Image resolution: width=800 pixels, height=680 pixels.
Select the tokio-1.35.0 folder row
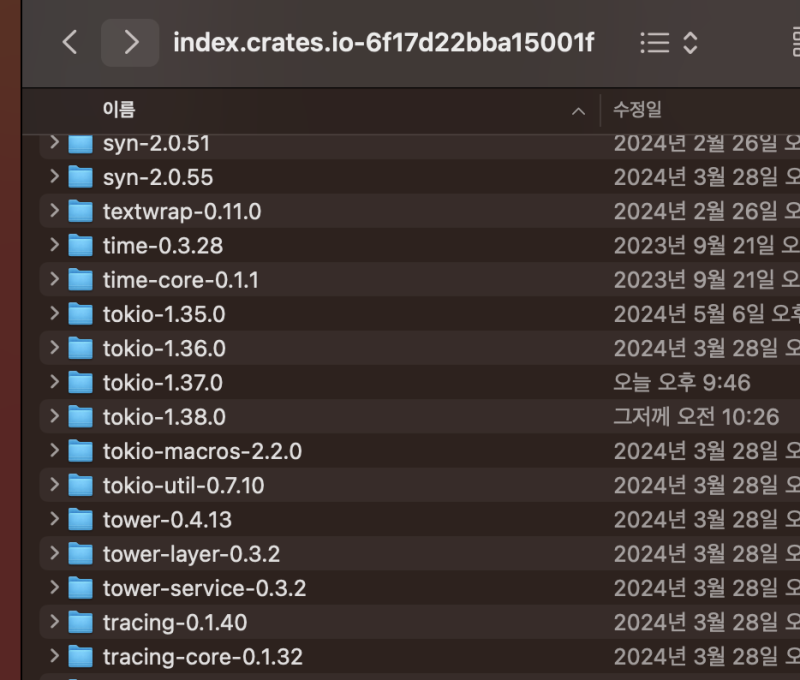tap(163, 315)
